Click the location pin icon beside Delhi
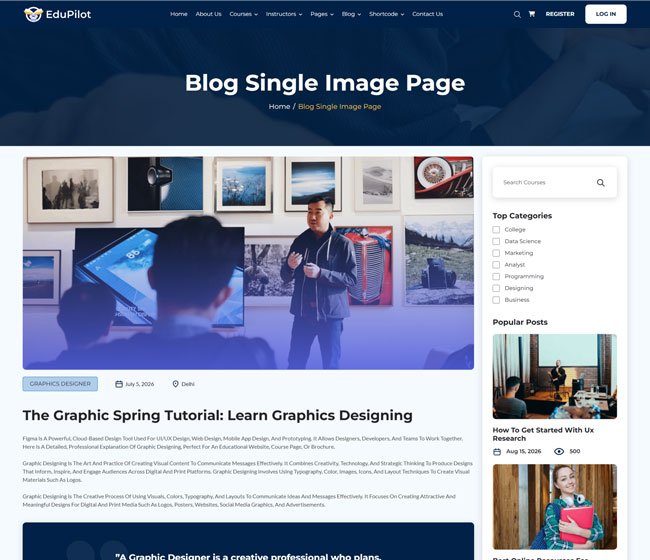The height and width of the screenshot is (560, 650). pos(175,384)
